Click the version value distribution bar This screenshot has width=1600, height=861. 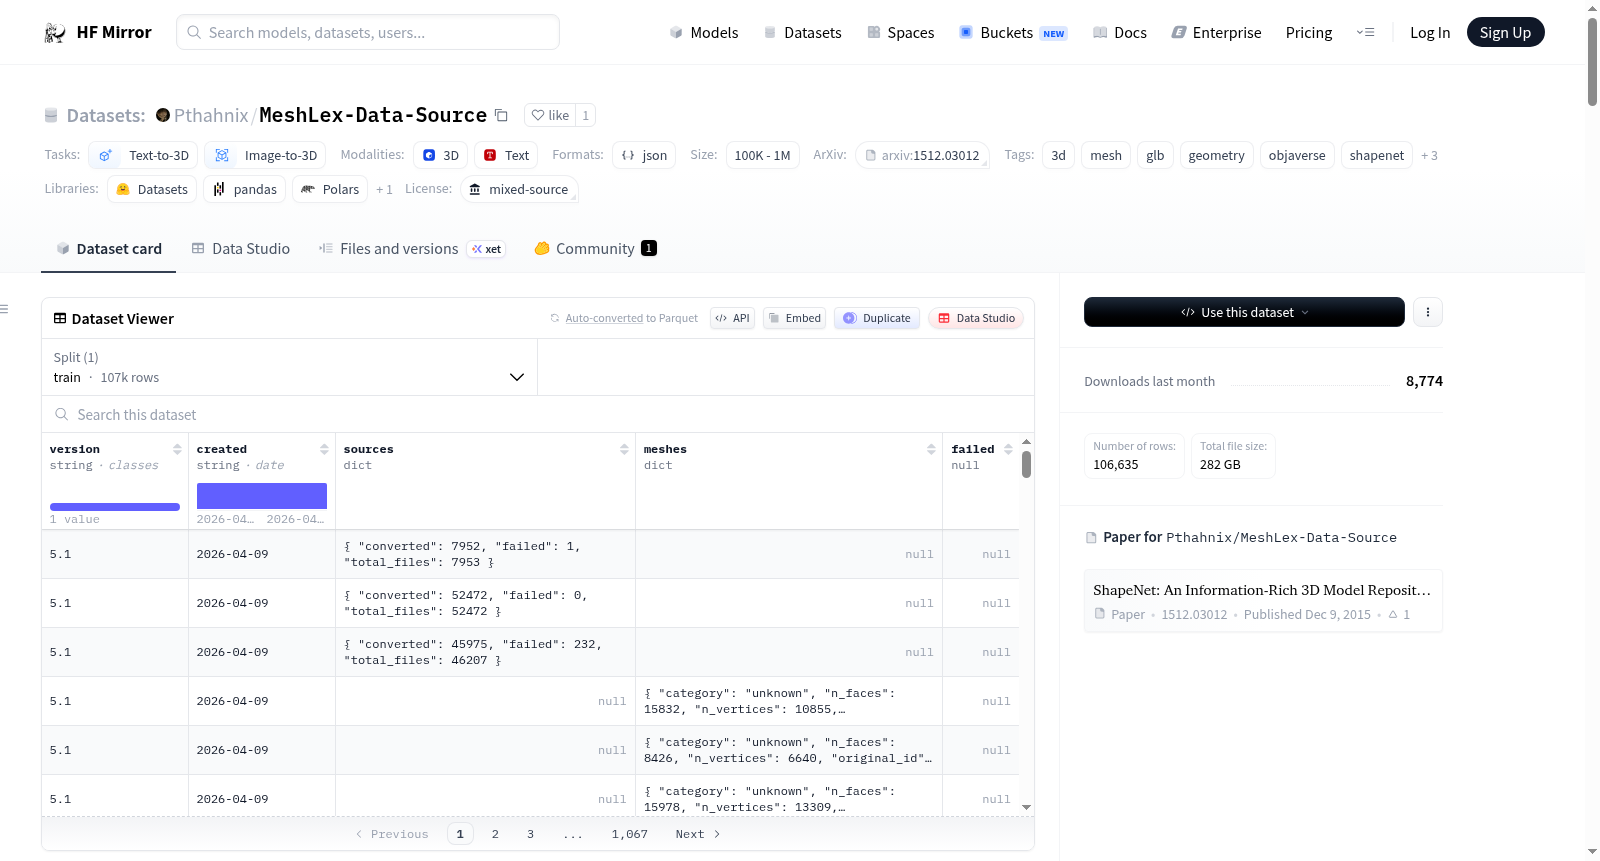(x=115, y=507)
